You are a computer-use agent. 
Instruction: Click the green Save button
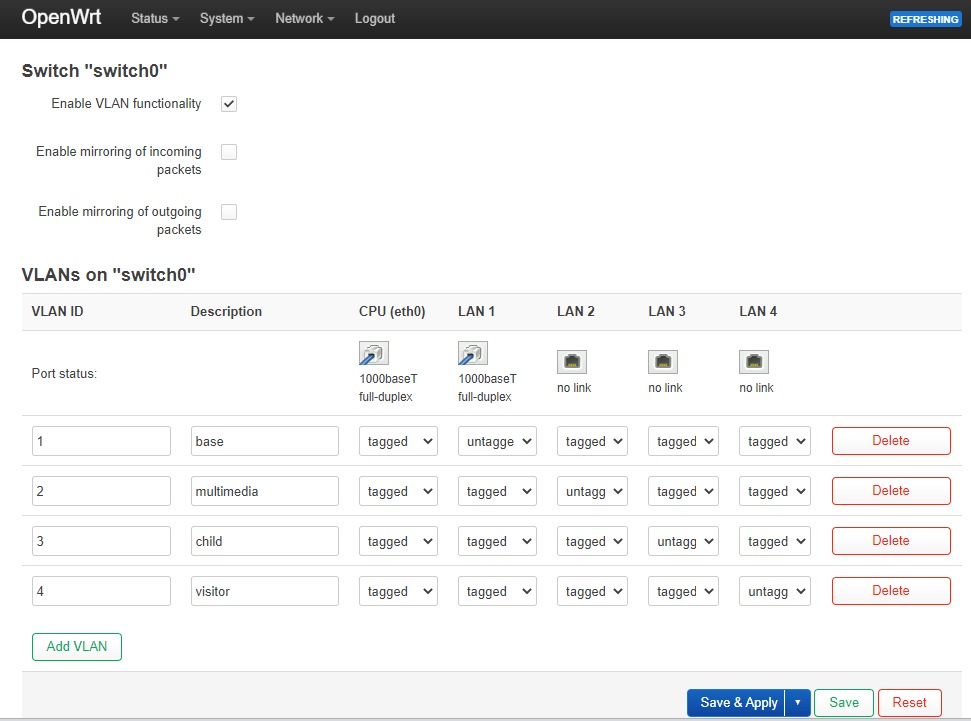(x=843, y=703)
